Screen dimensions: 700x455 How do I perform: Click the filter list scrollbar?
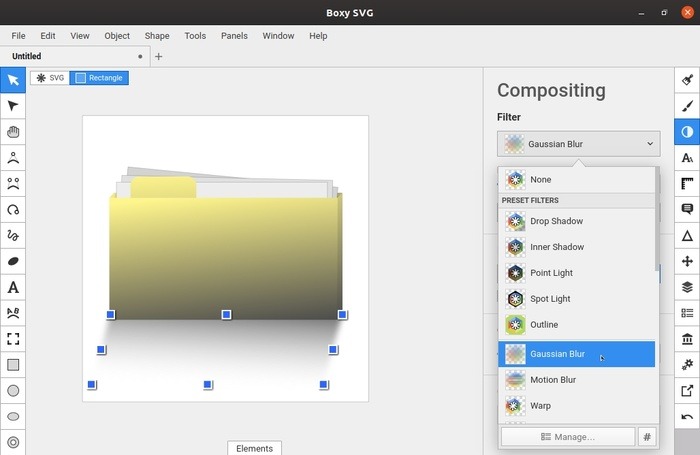(x=657, y=219)
